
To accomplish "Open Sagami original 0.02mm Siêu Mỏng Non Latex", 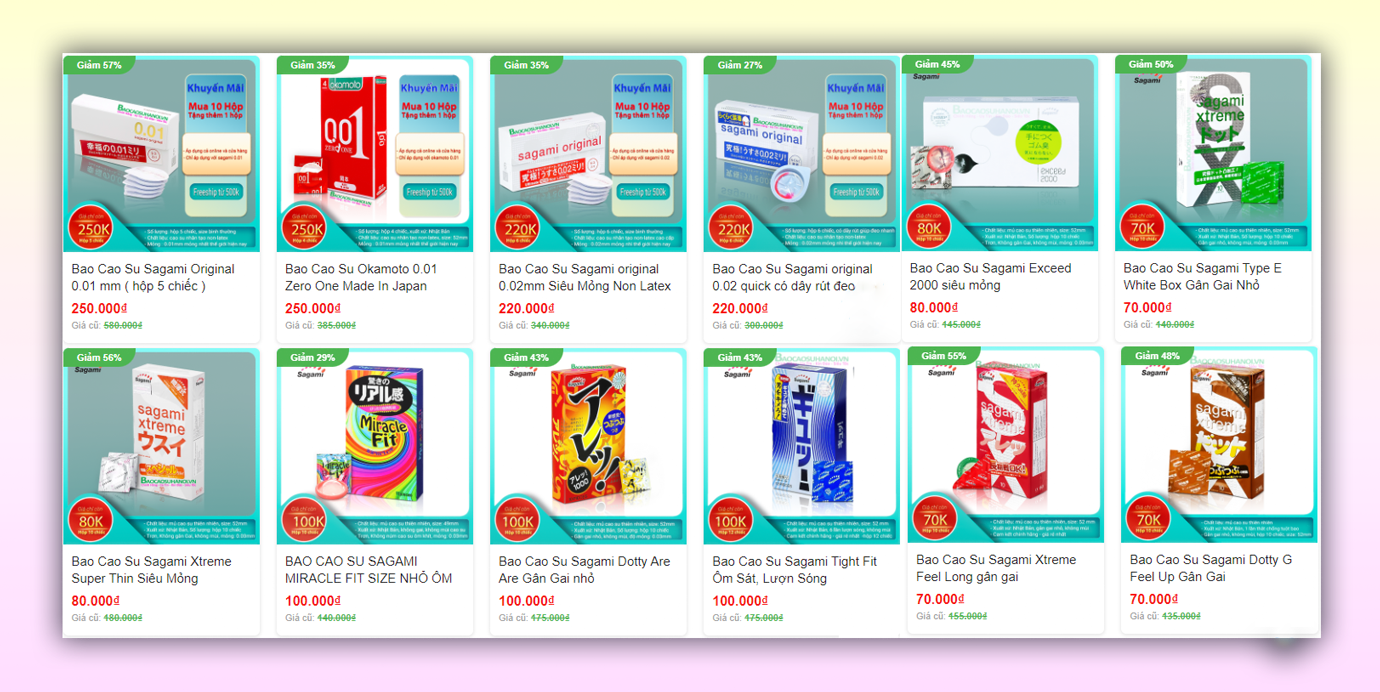I will coord(585,277).
